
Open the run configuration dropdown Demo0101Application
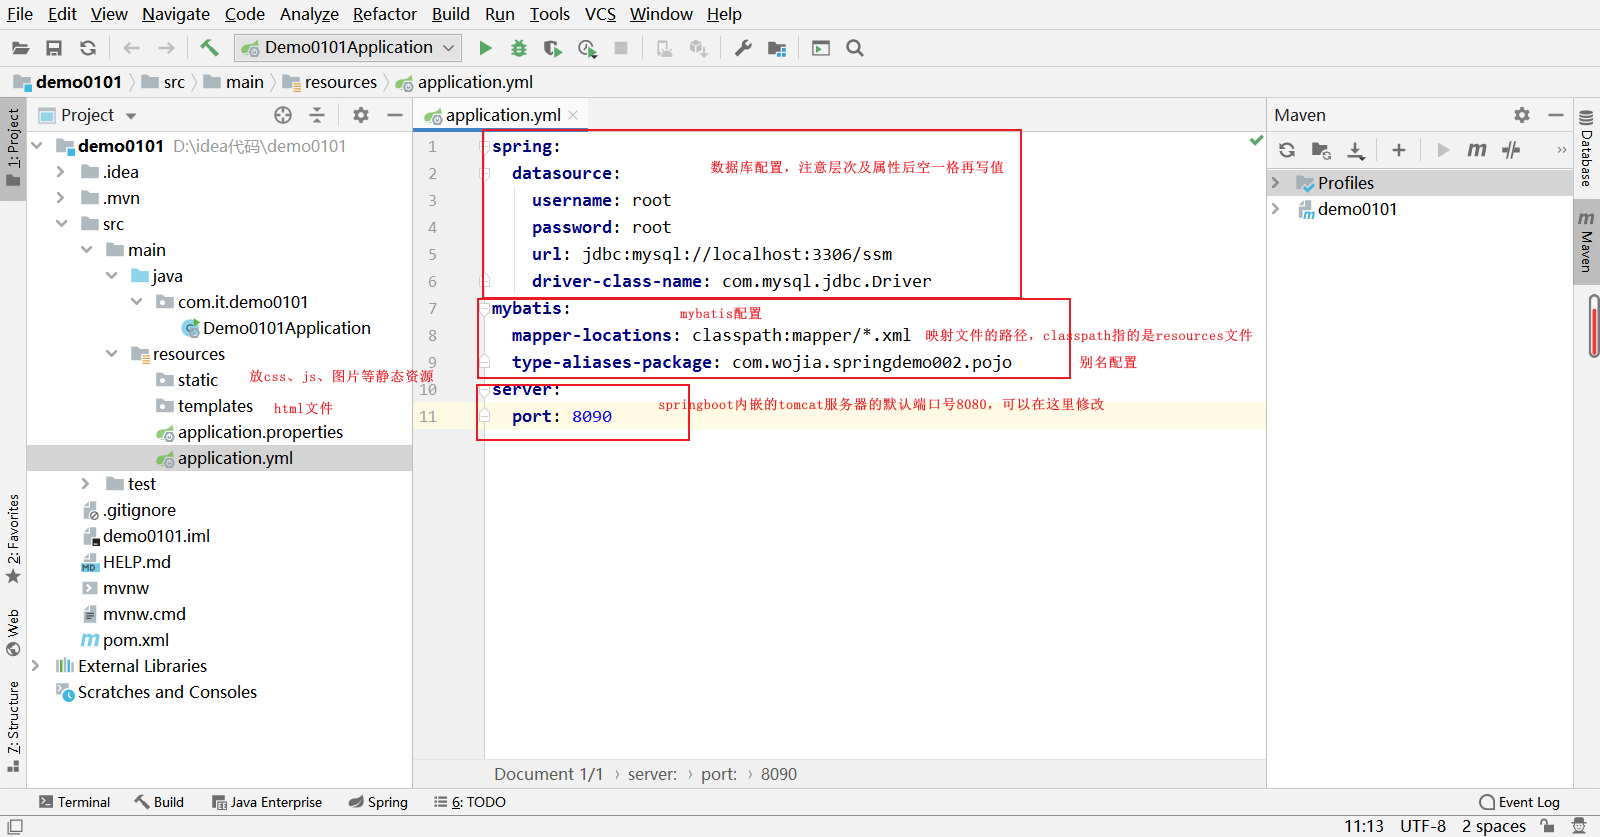348,47
